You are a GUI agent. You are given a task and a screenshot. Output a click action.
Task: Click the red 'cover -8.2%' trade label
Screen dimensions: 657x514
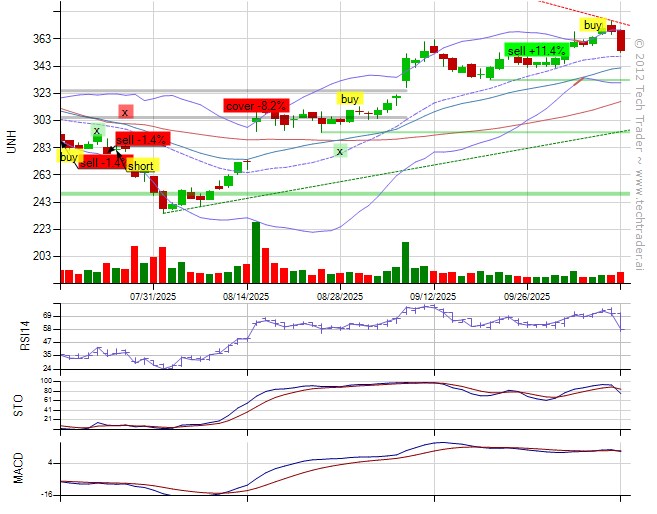tap(256, 105)
